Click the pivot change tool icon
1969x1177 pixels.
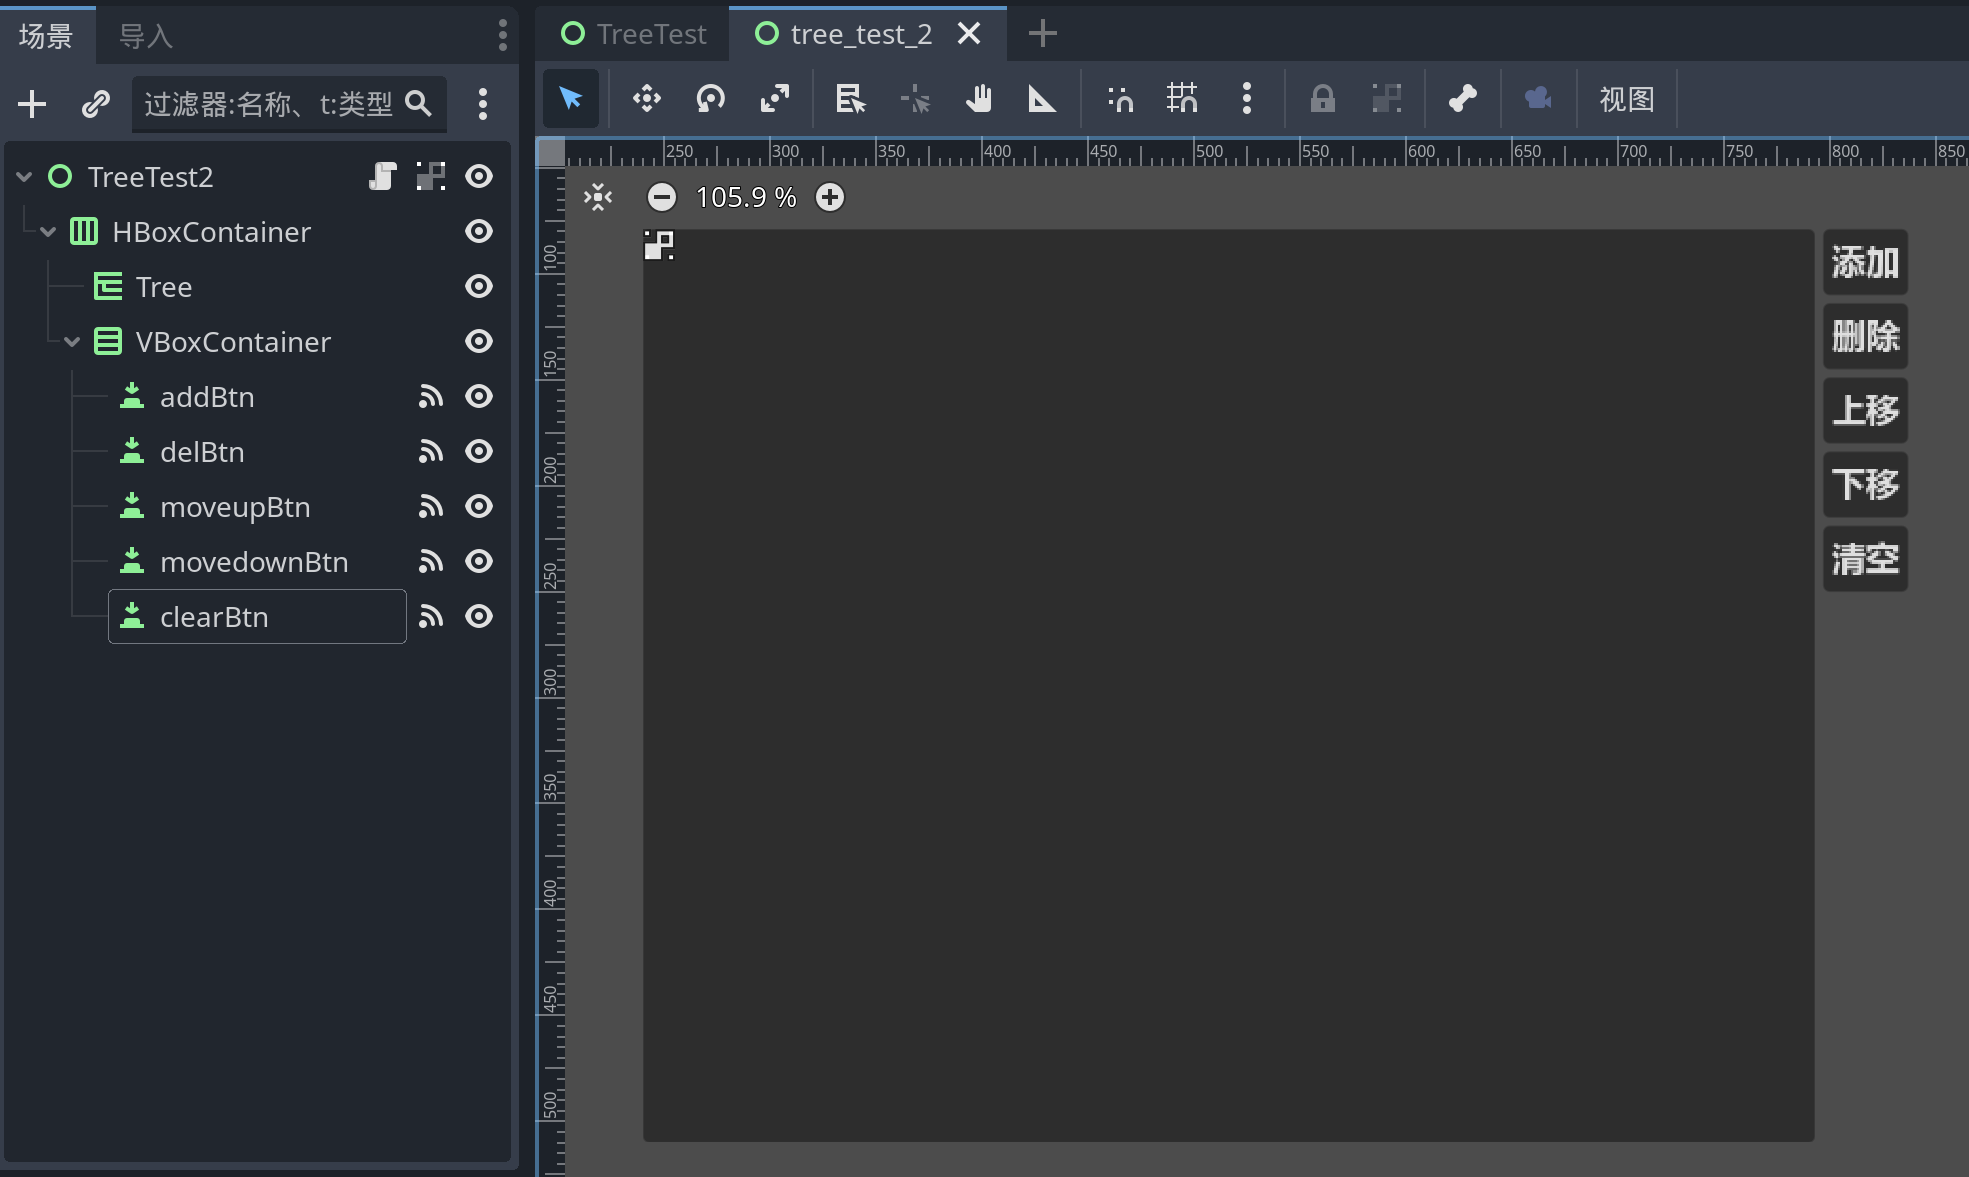tap(915, 98)
